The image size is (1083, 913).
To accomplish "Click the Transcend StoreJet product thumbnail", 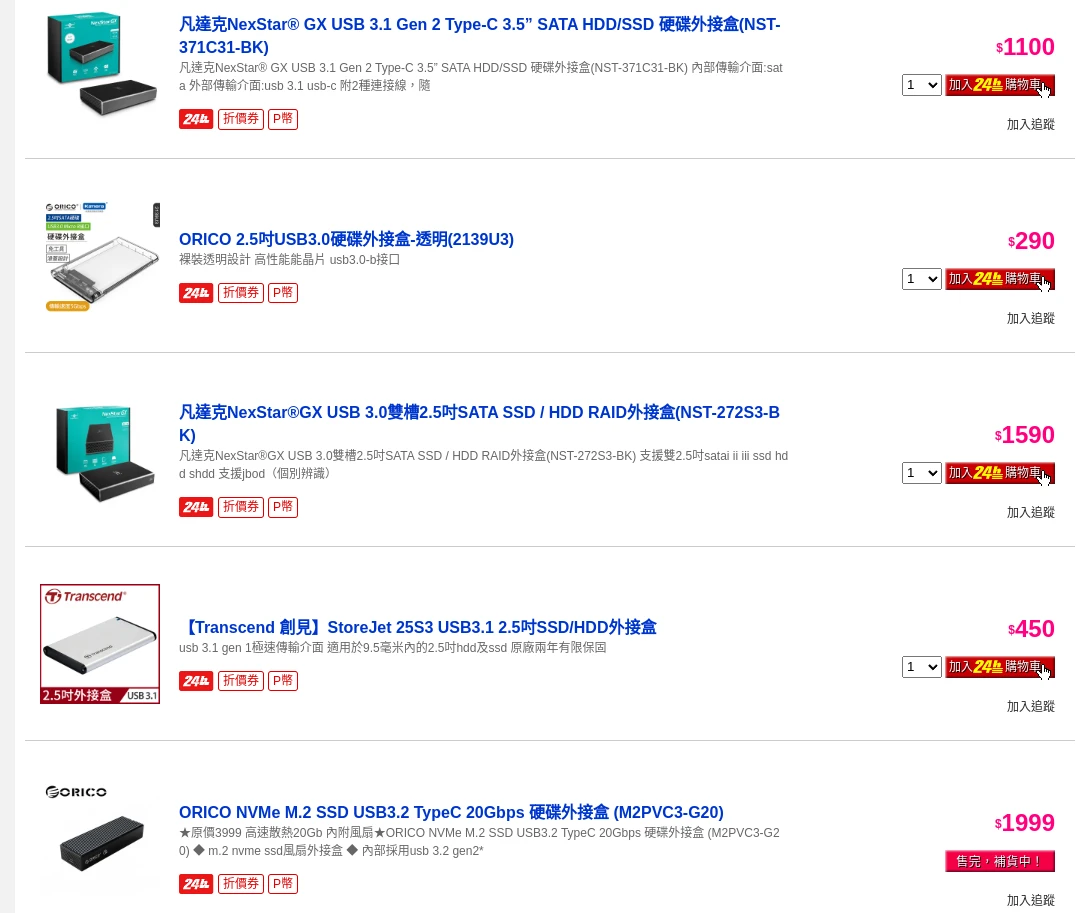I will tap(100, 644).
